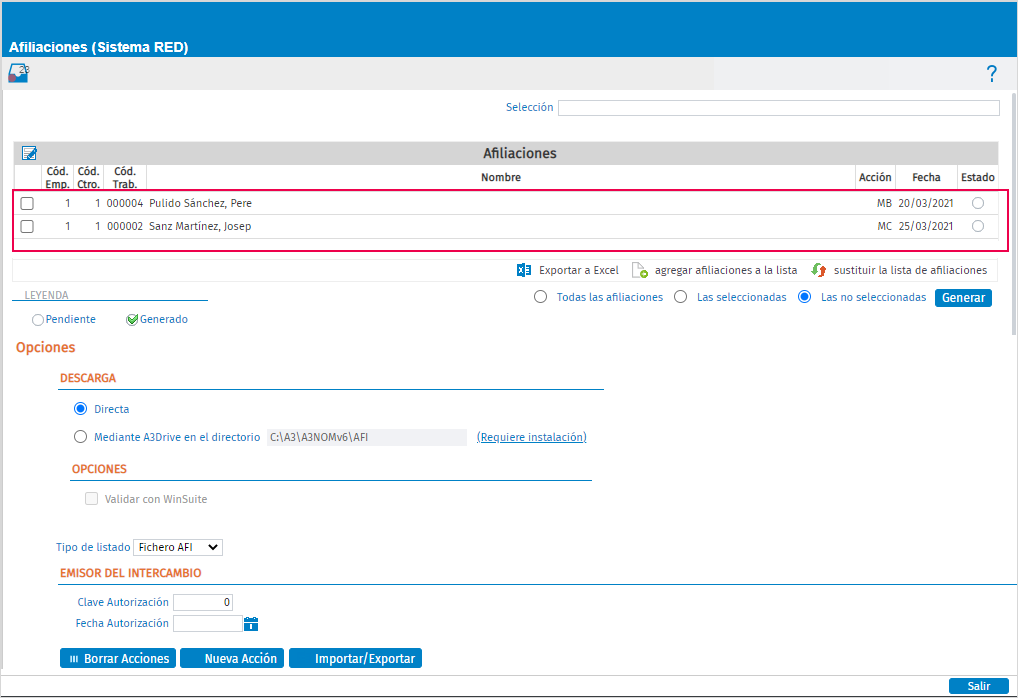Focus the Selección input field
Viewport: 1018px width, 698px height.
pos(778,108)
